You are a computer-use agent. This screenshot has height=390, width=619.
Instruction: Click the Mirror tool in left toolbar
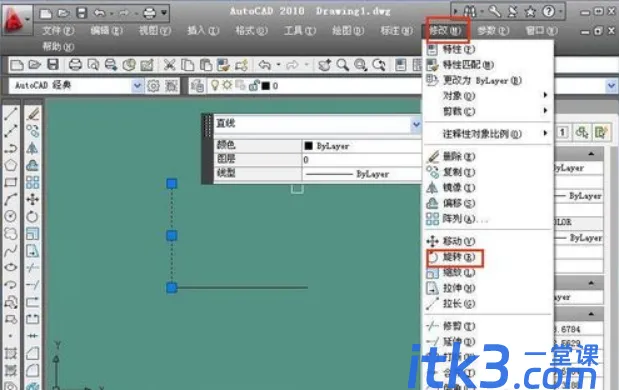coord(33,148)
